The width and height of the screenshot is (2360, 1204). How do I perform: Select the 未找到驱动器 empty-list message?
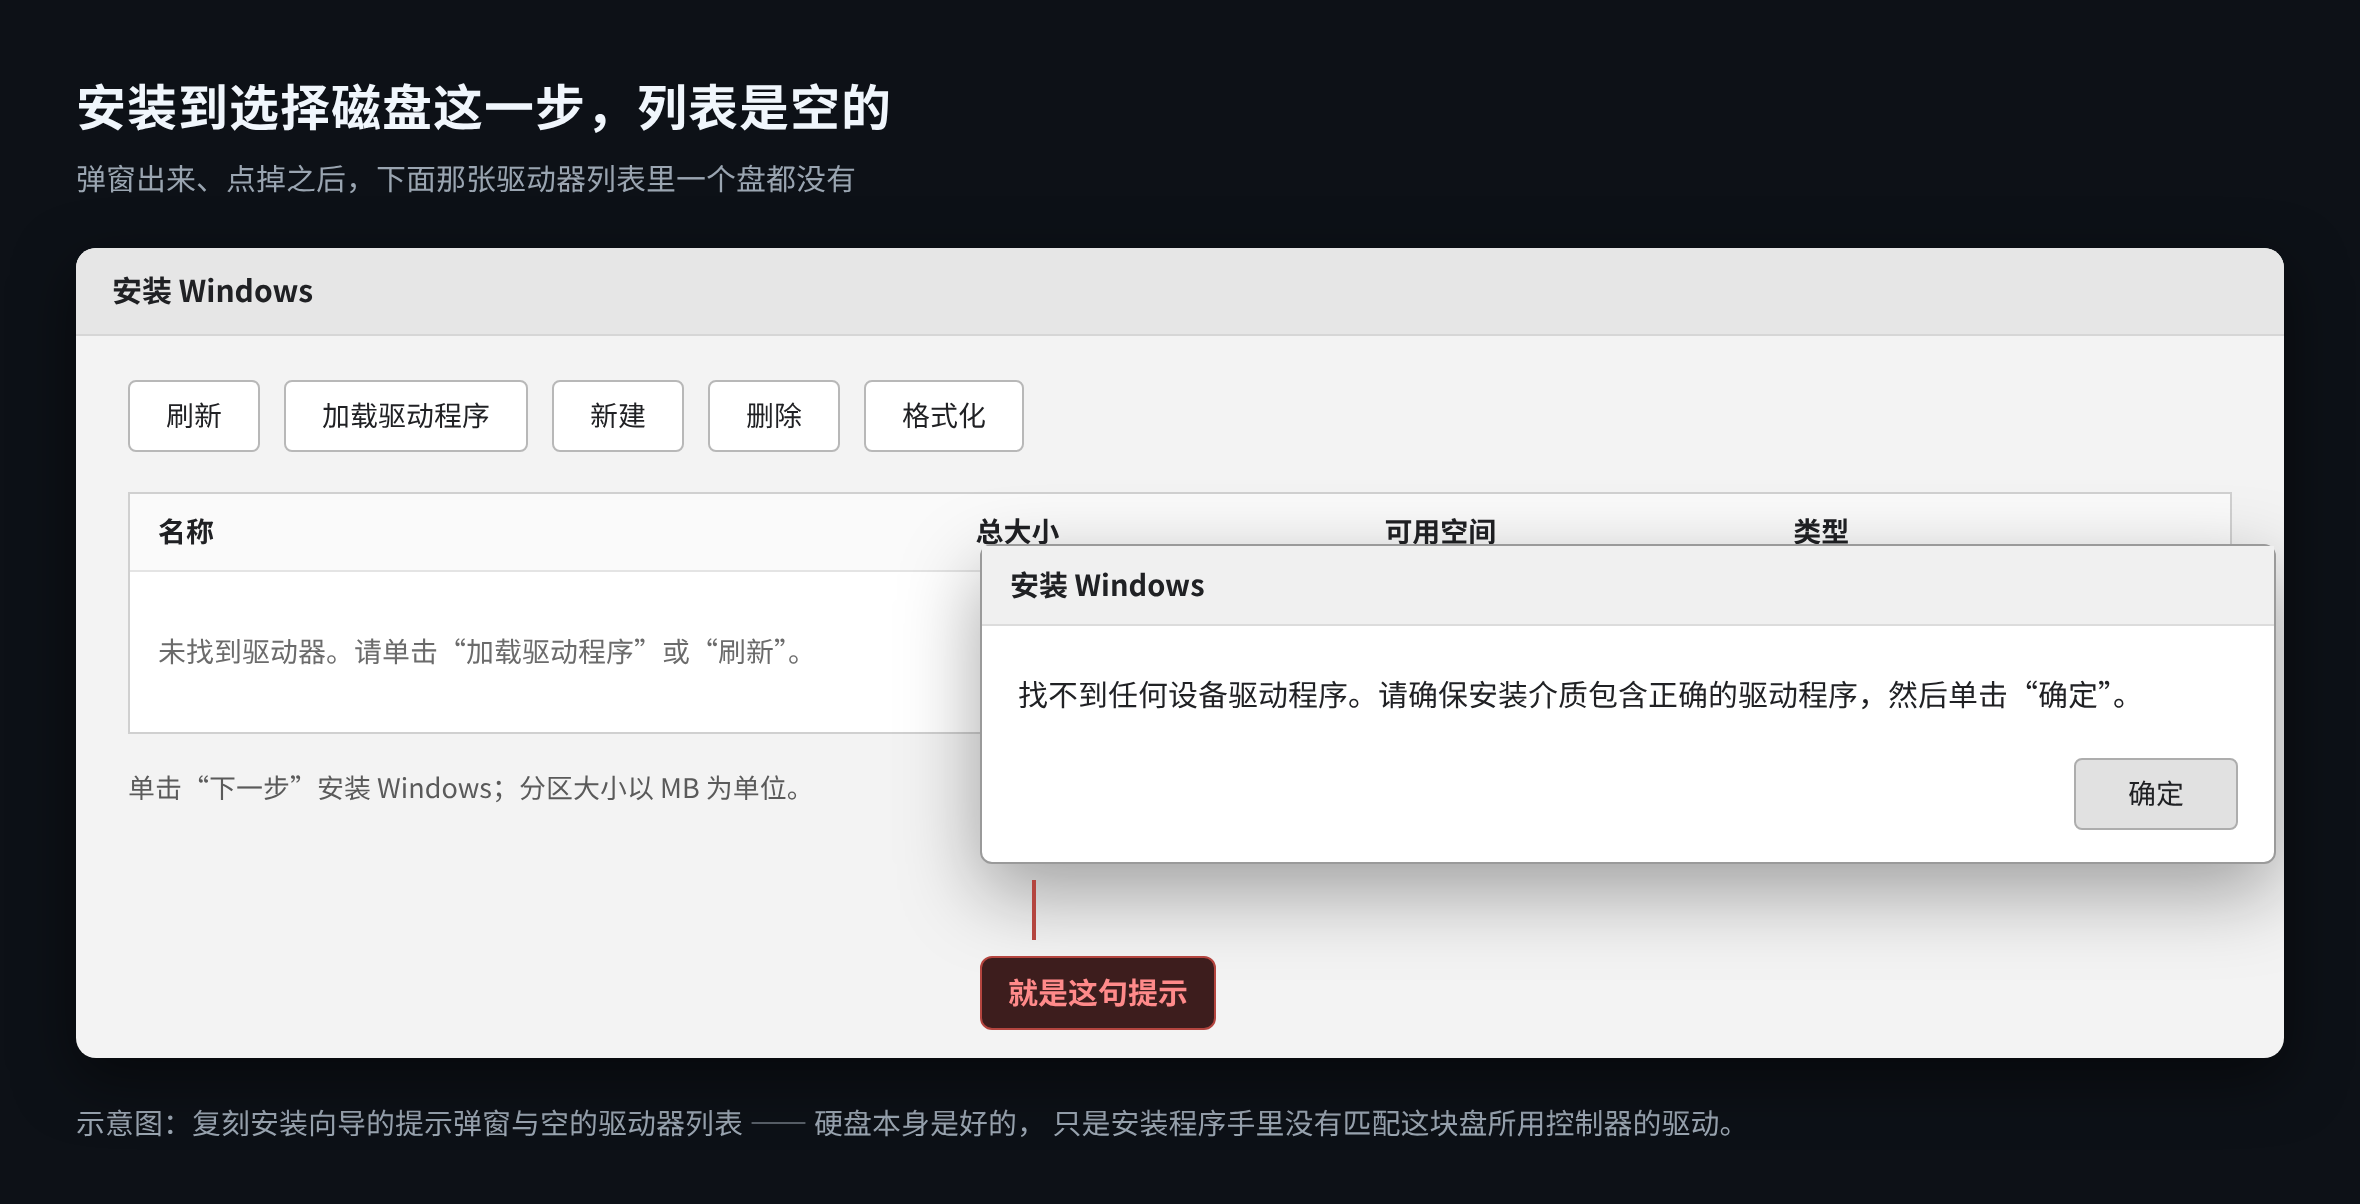(482, 652)
